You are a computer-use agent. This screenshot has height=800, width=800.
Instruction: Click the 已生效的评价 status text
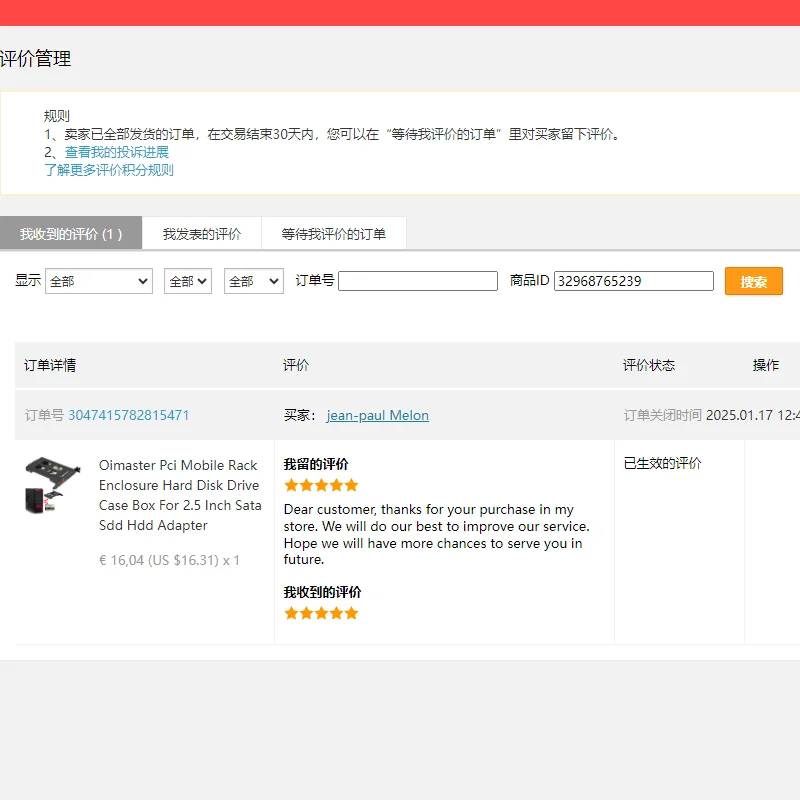[662, 463]
